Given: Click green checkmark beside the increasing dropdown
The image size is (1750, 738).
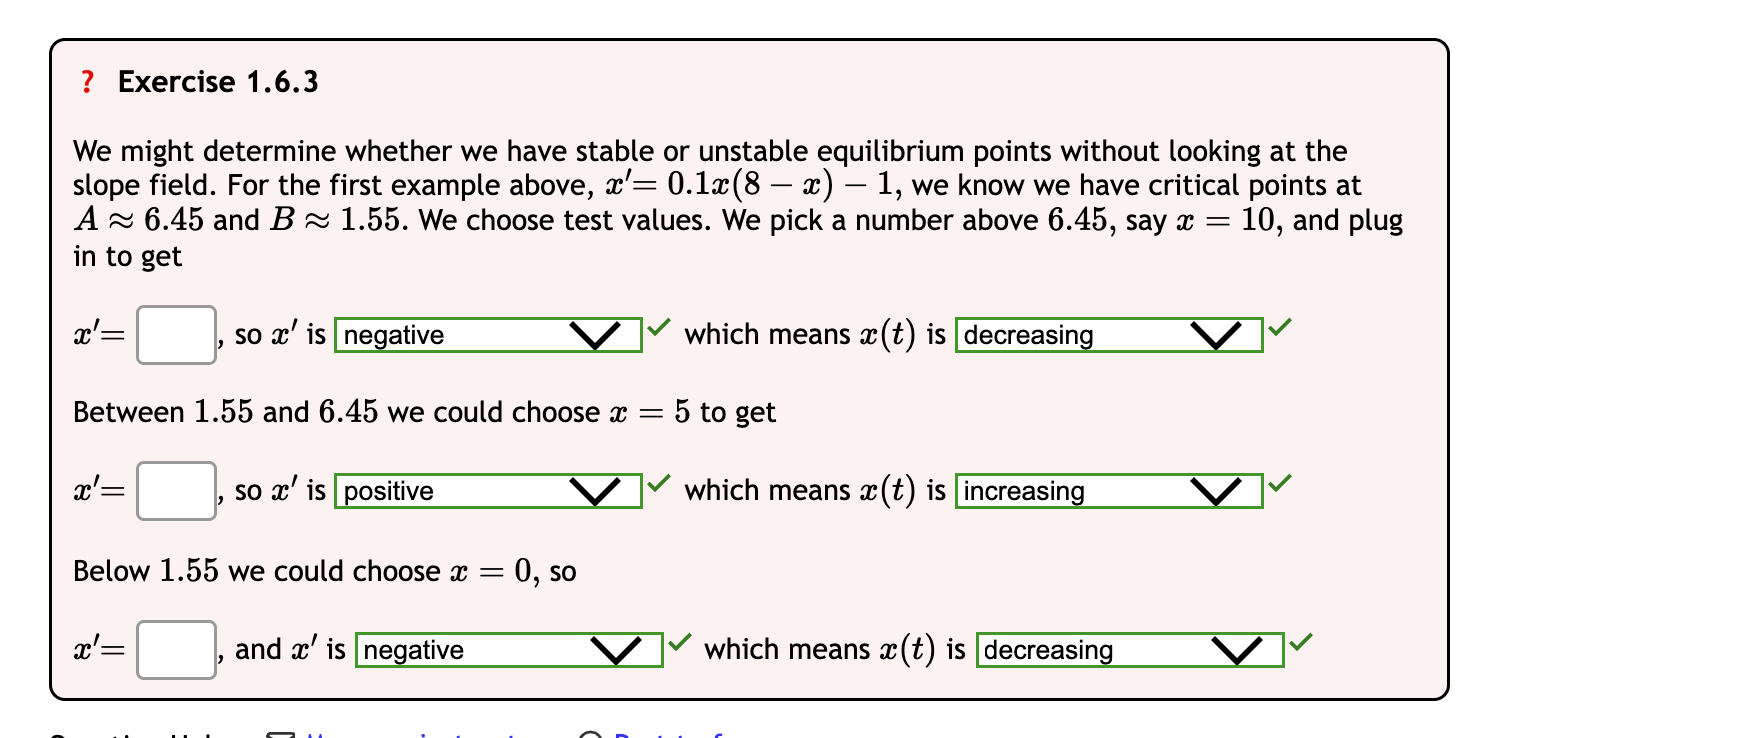Looking at the screenshot, I should click(1281, 482).
